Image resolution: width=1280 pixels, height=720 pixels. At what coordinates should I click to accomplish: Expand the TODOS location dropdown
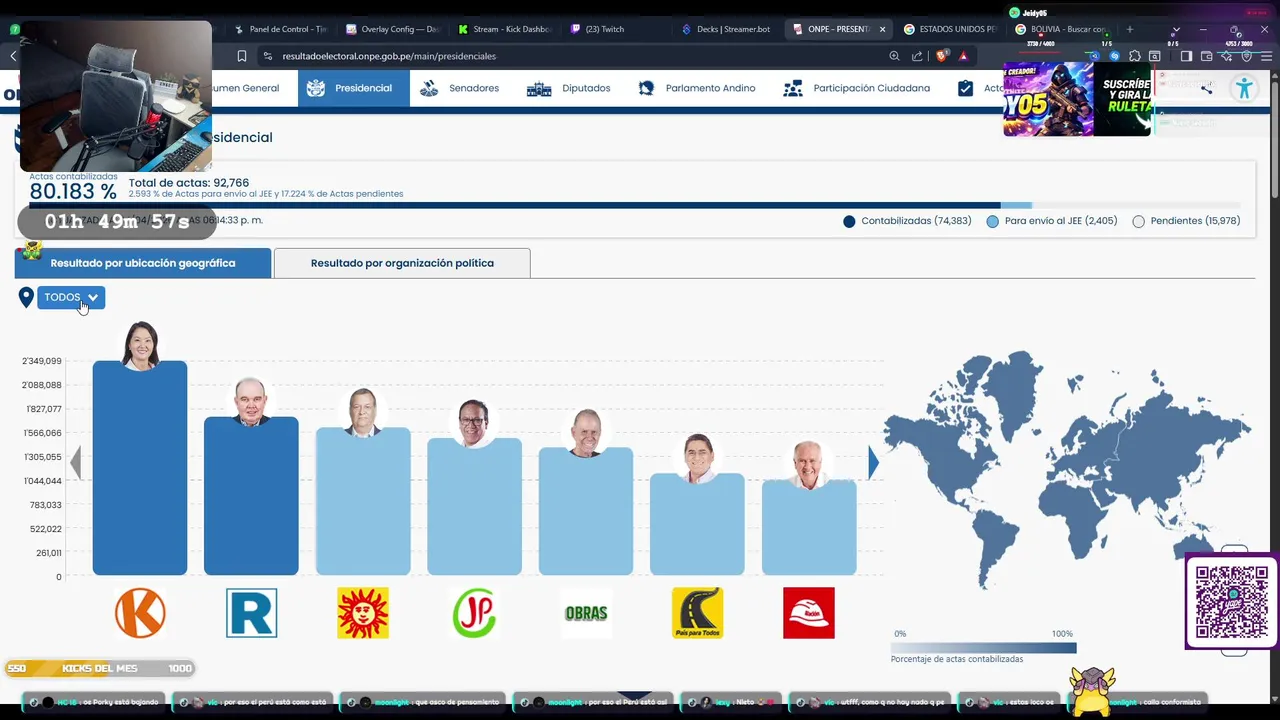point(71,297)
